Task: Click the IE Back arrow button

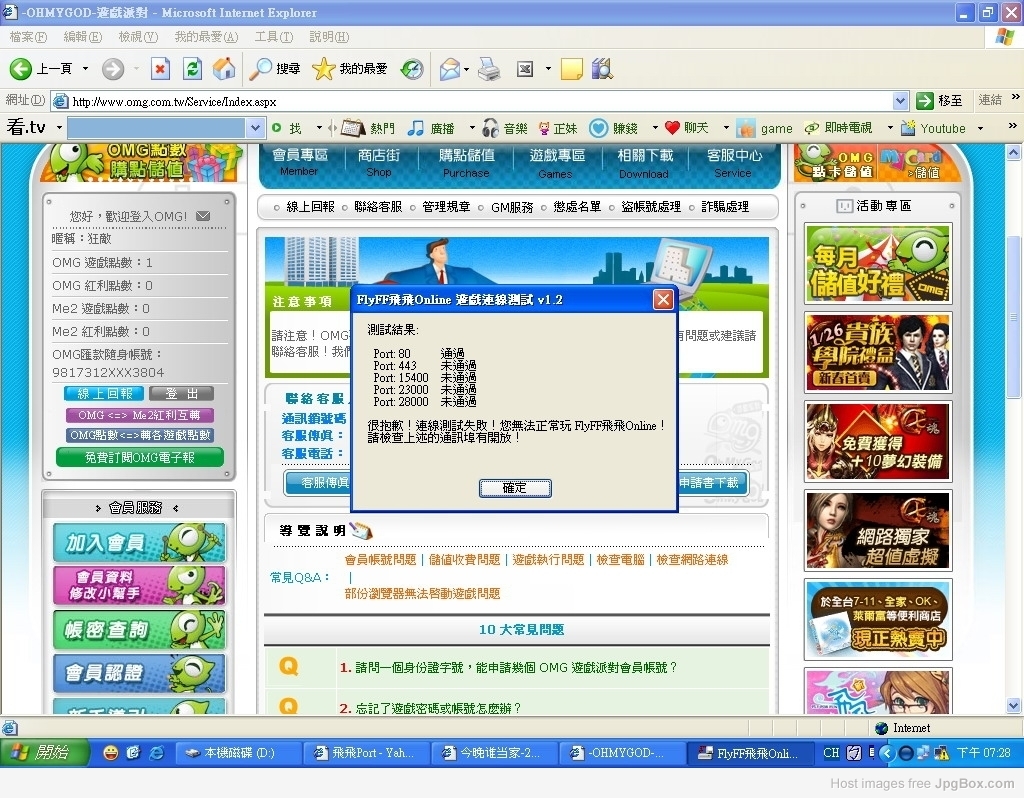Action: click(22, 69)
